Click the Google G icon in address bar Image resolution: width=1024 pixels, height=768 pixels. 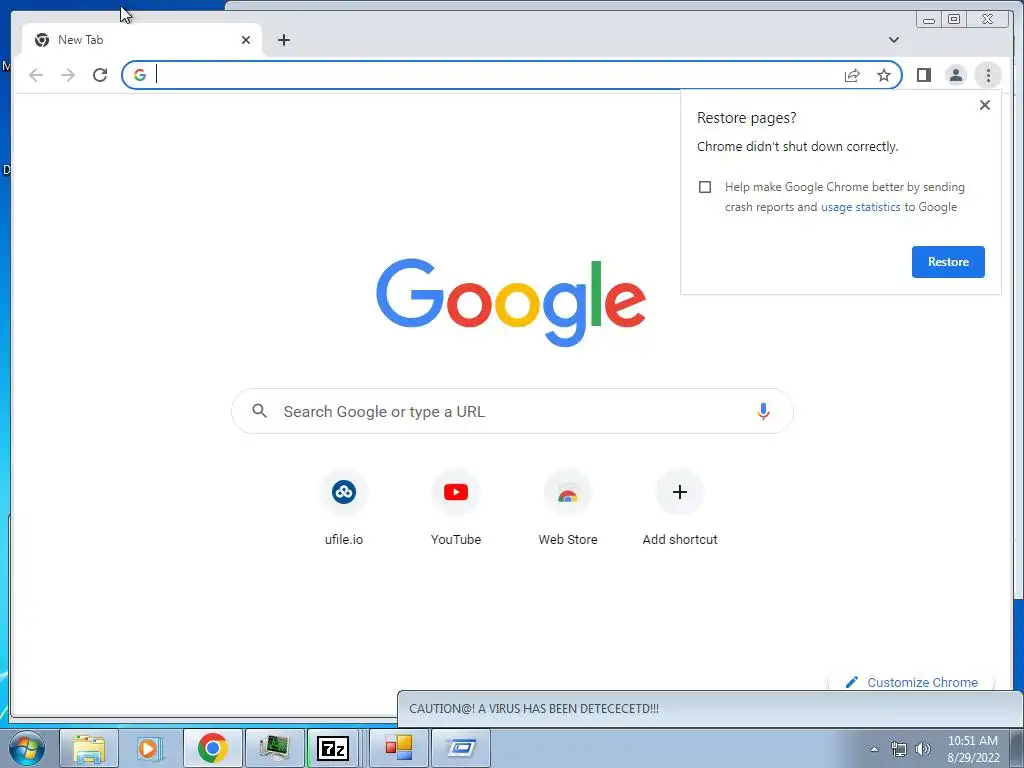(x=140, y=75)
